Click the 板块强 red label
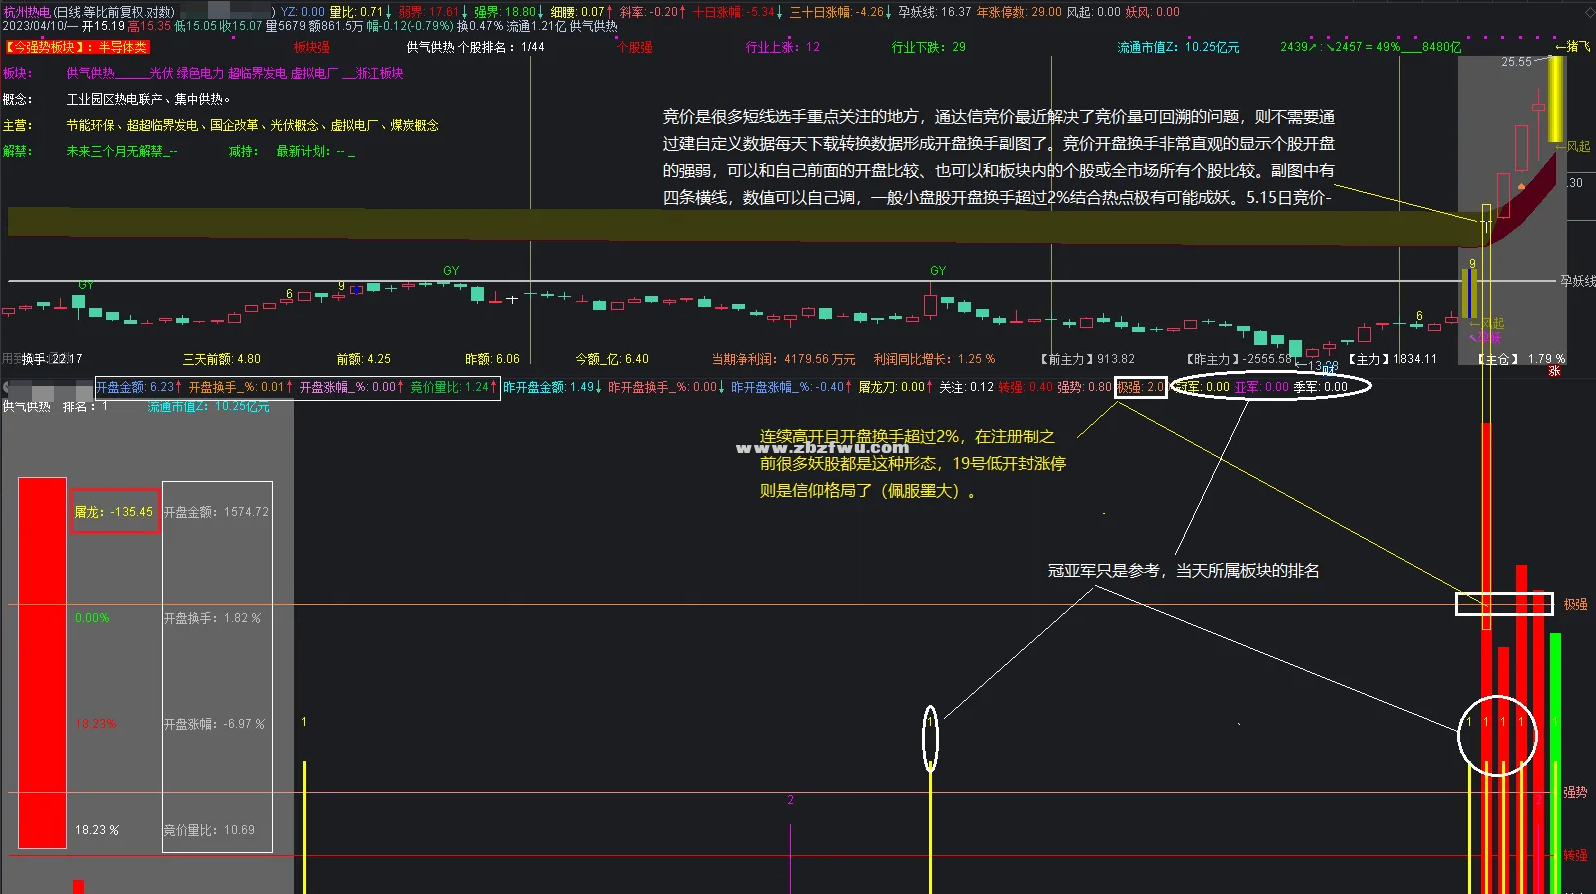This screenshot has width=1596, height=894. click(x=311, y=47)
